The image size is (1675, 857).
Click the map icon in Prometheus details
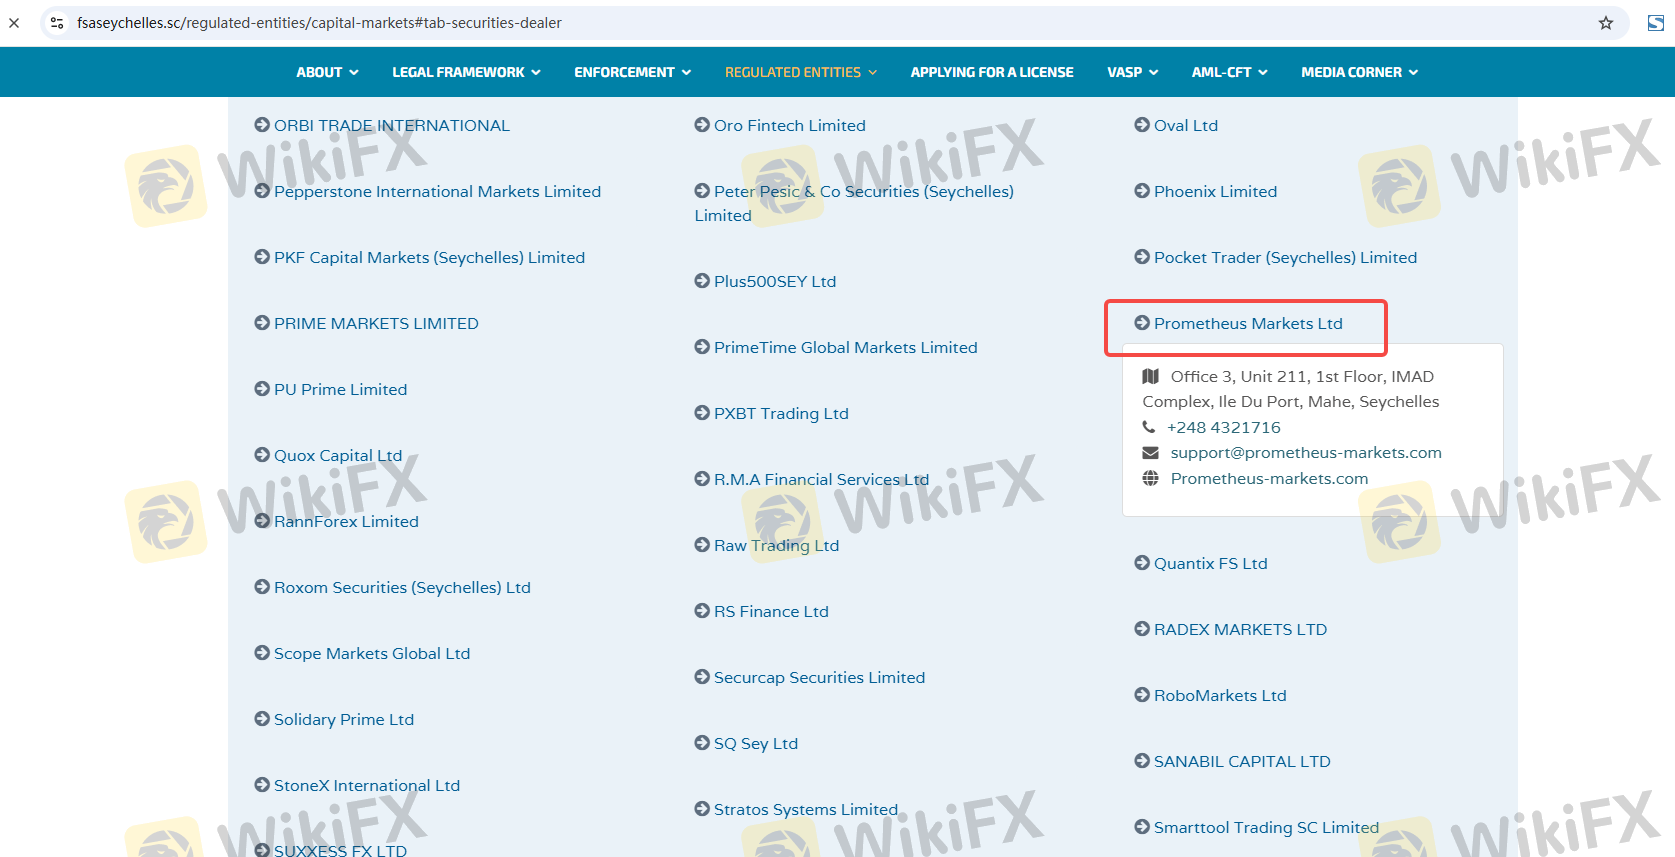pyautogui.click(x=1151, y=377)
